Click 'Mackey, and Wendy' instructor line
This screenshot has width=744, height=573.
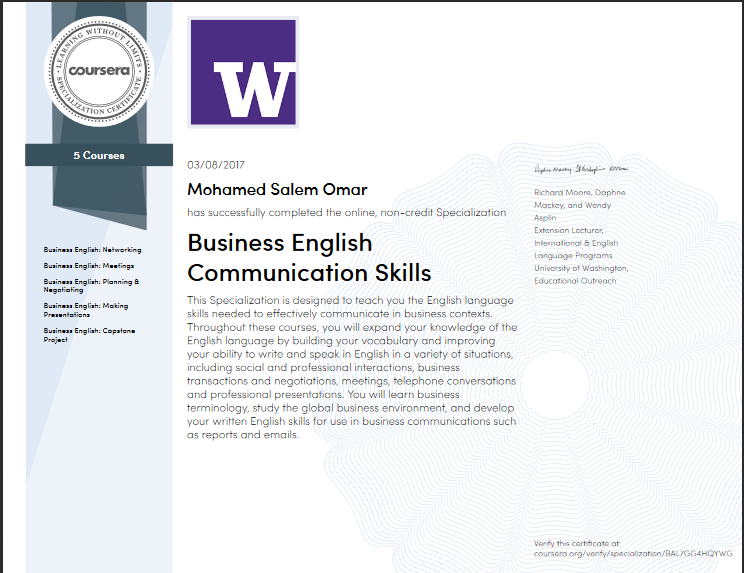point(573,205)
